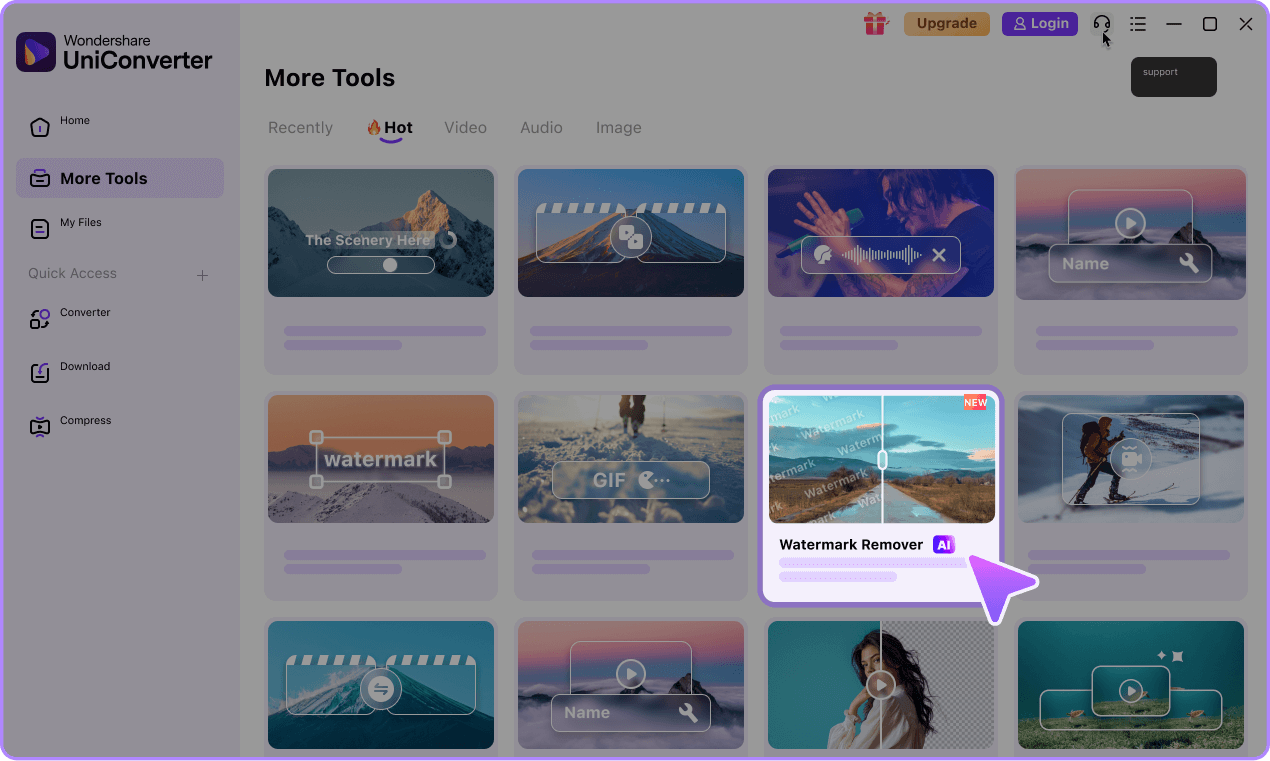Click the AI badge beside Watermark Remover

944,545
